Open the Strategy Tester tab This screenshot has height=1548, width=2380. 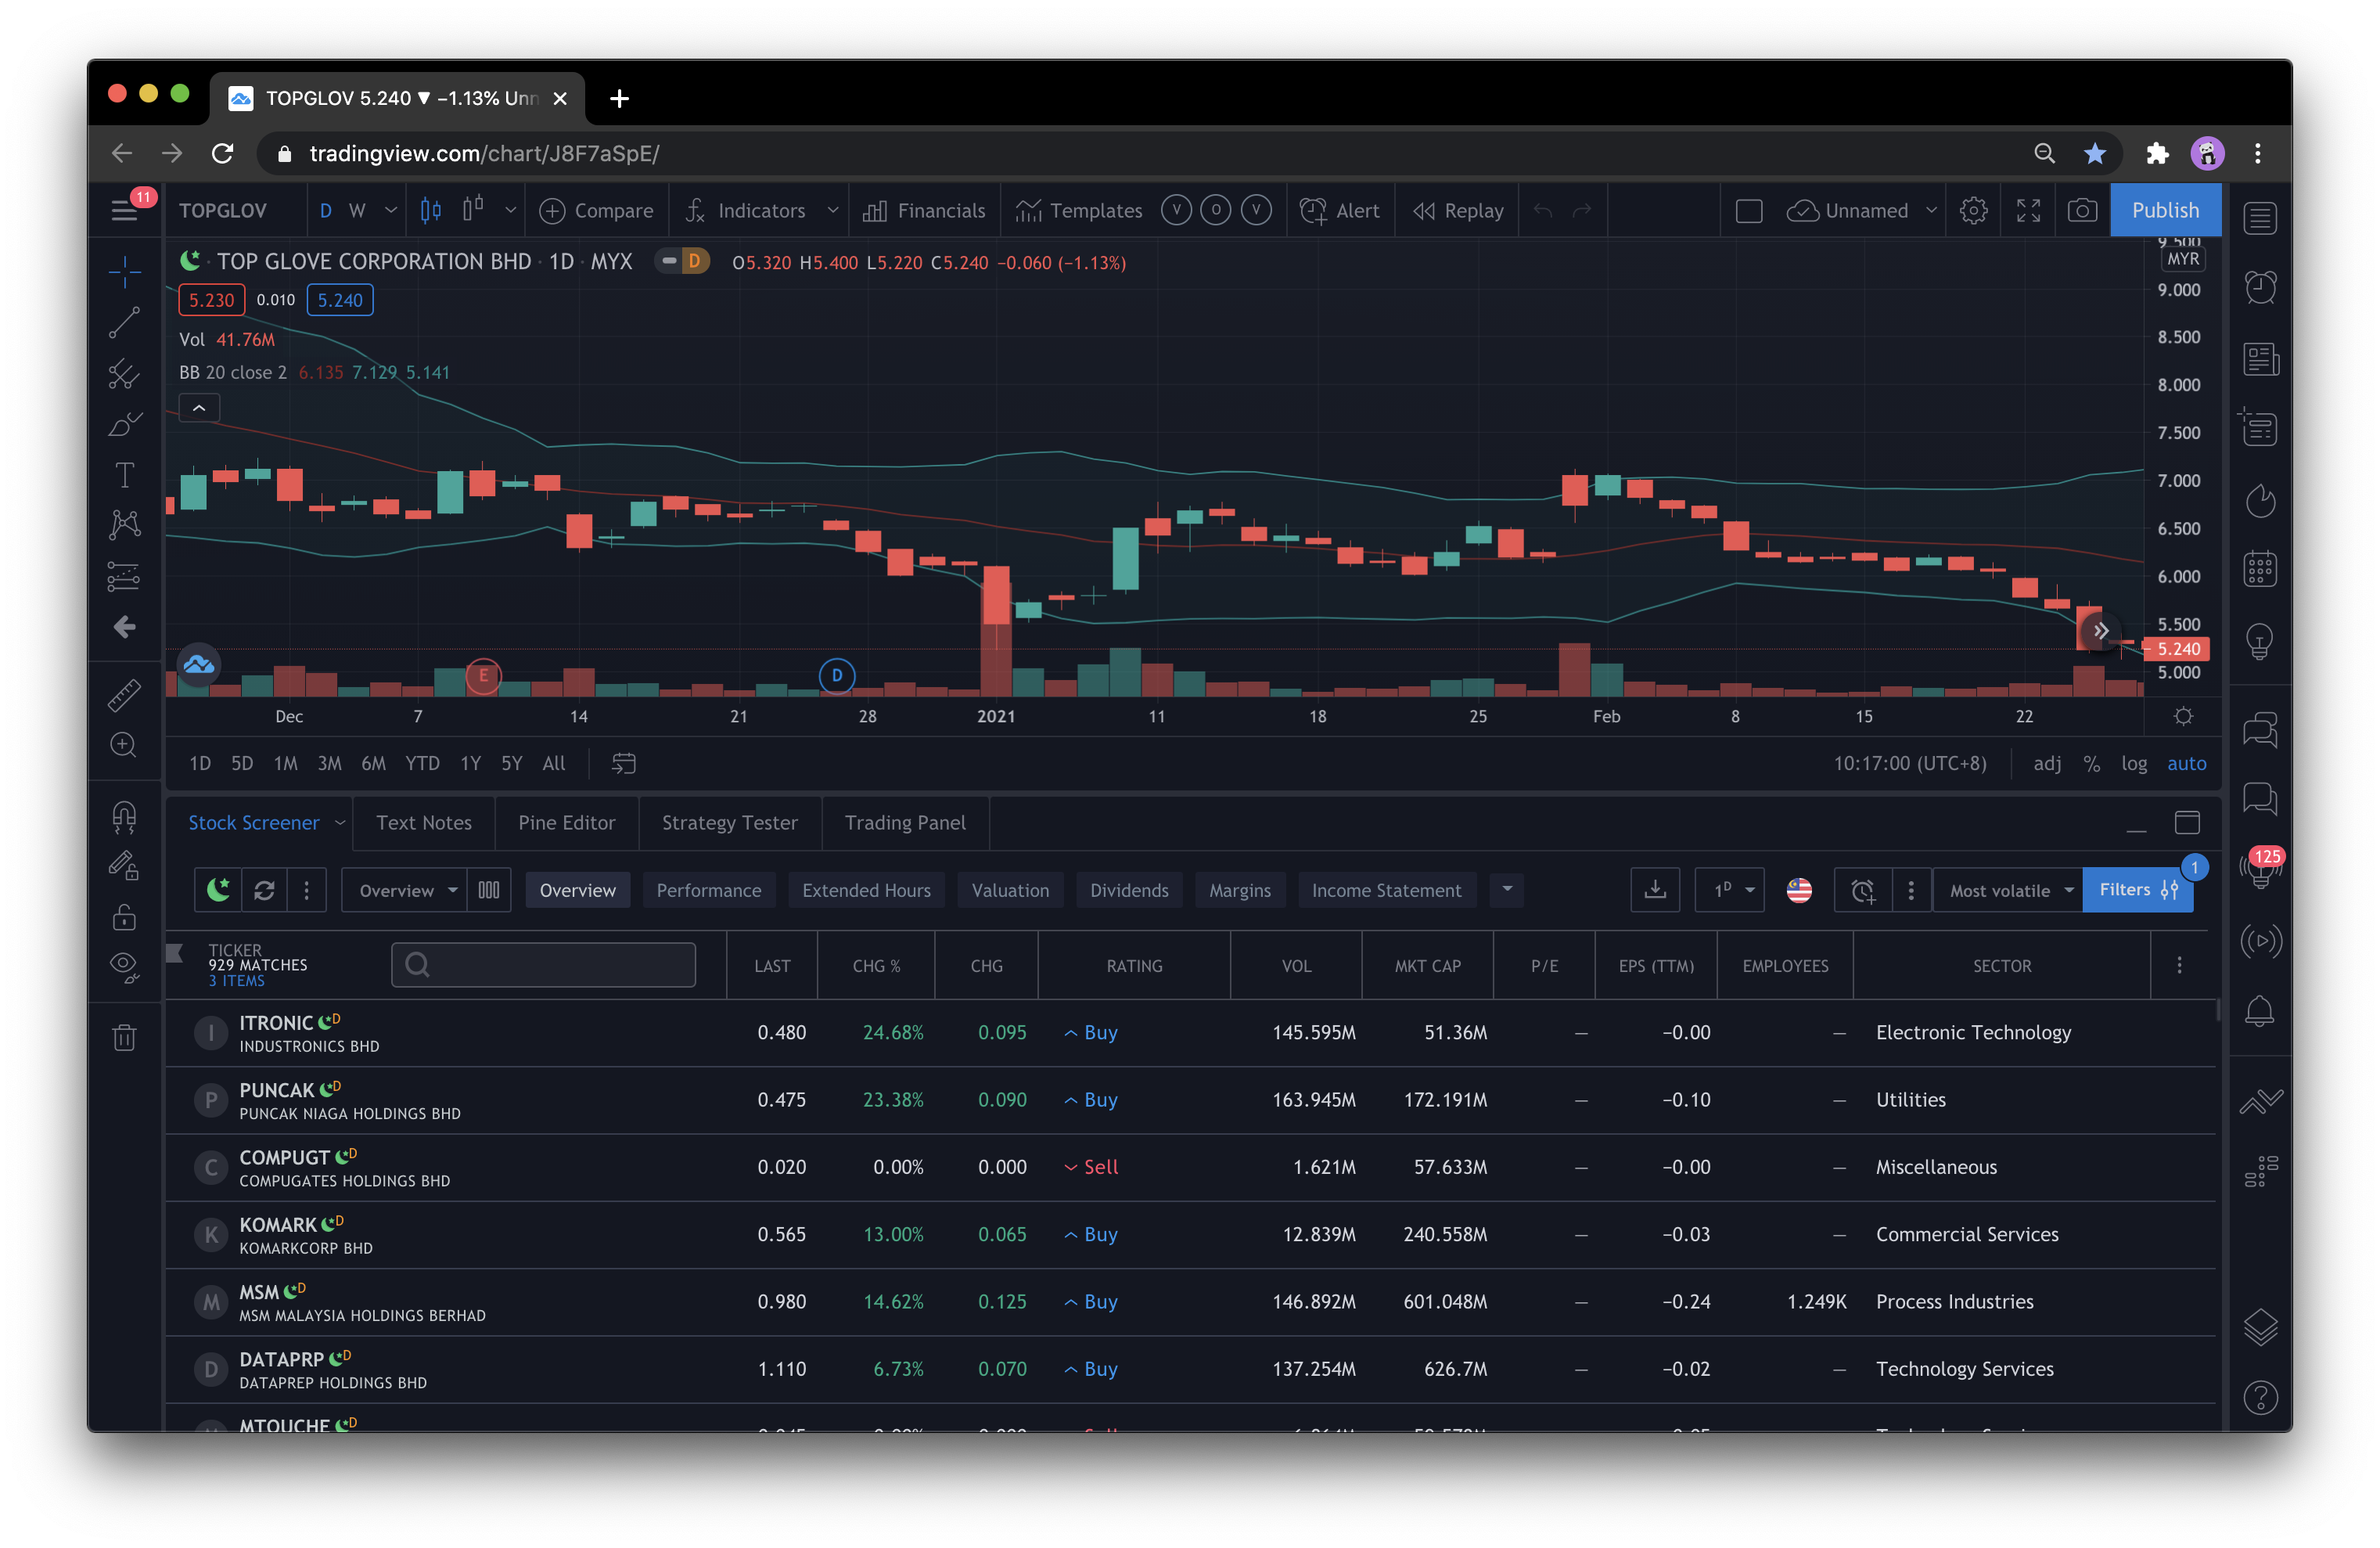pos(730,823)
